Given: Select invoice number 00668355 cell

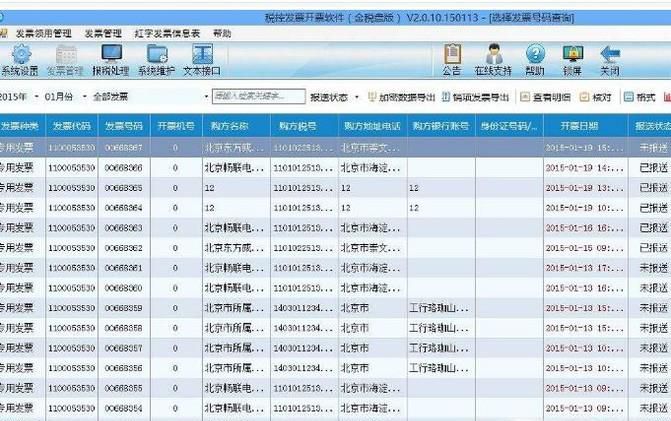Looking at the screenshot, I should tap(124, 388).
